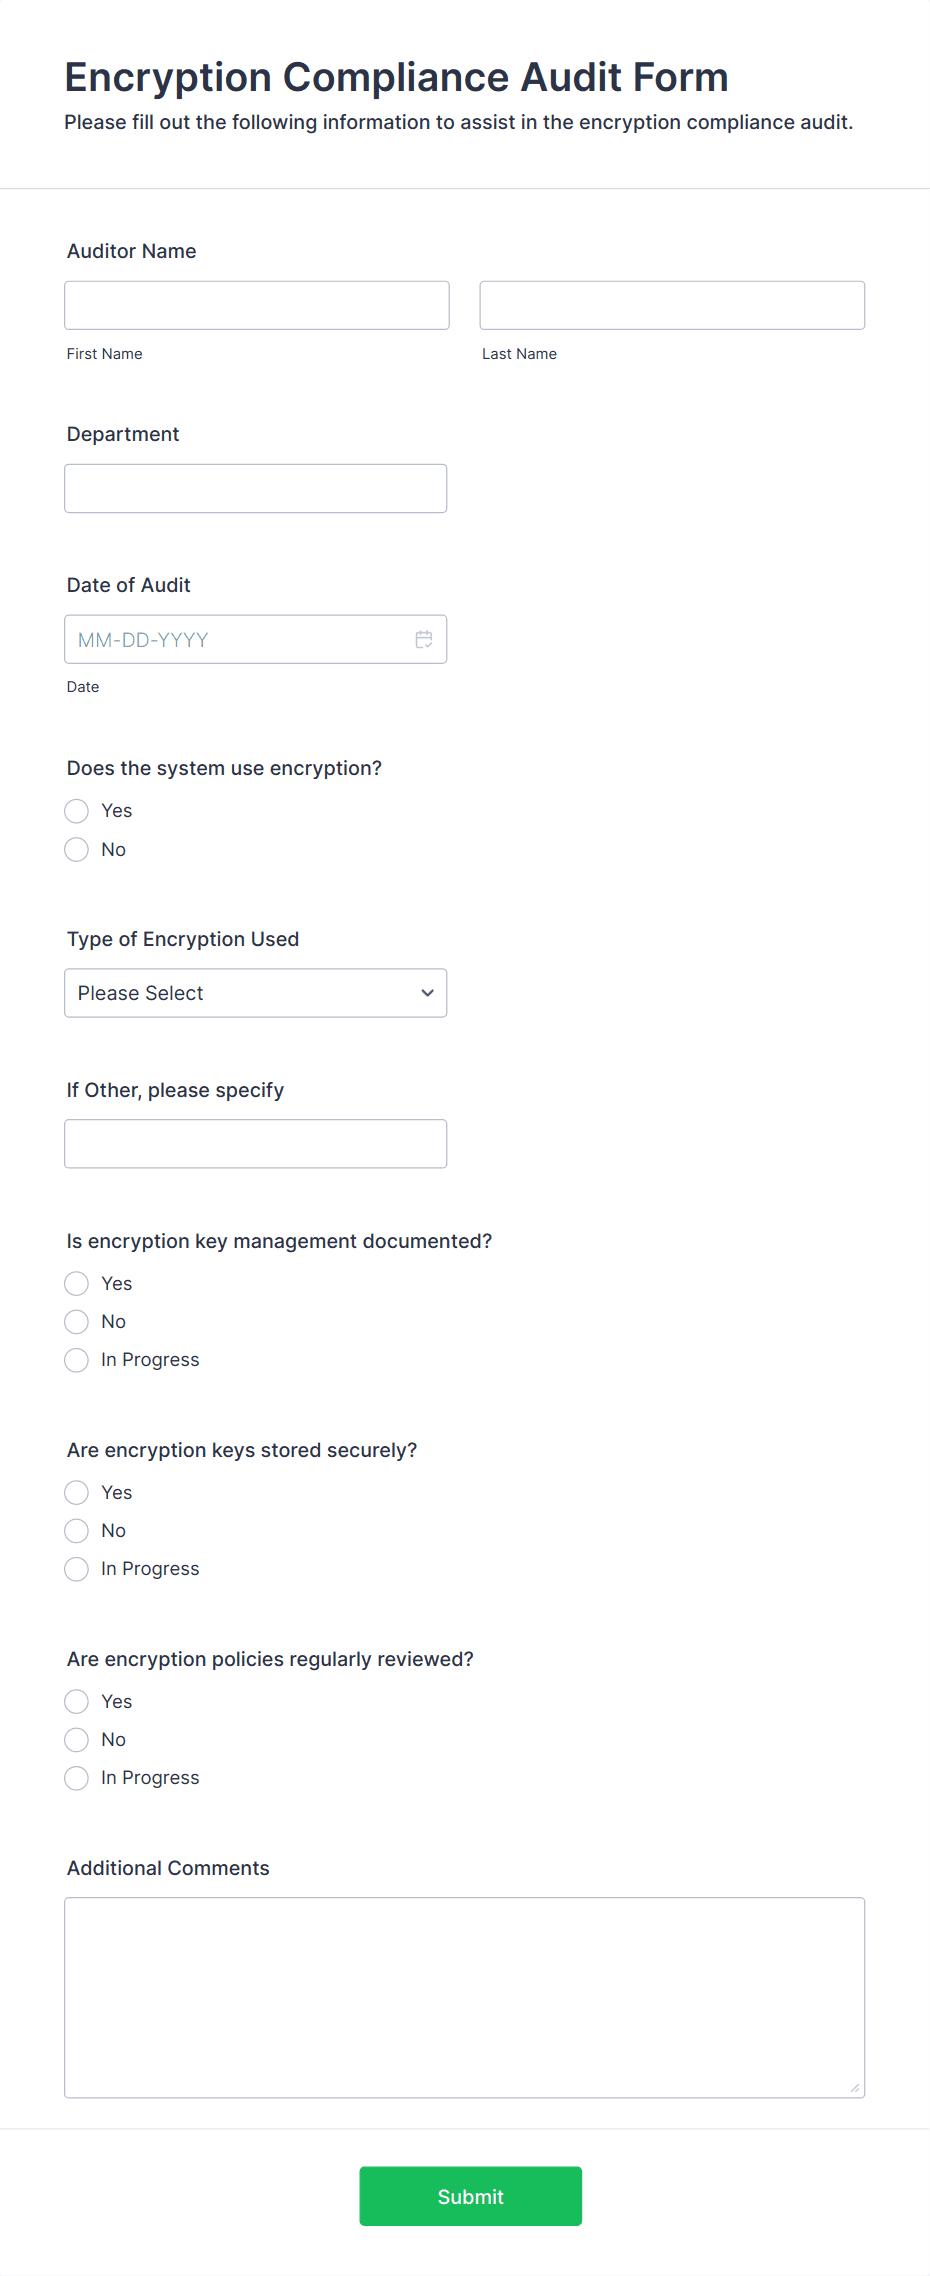Select Yes for system uses encryption
Image resolution: width=930 pixels, height=2276 pixels.
pyautogui.click(x=77, y=811)
